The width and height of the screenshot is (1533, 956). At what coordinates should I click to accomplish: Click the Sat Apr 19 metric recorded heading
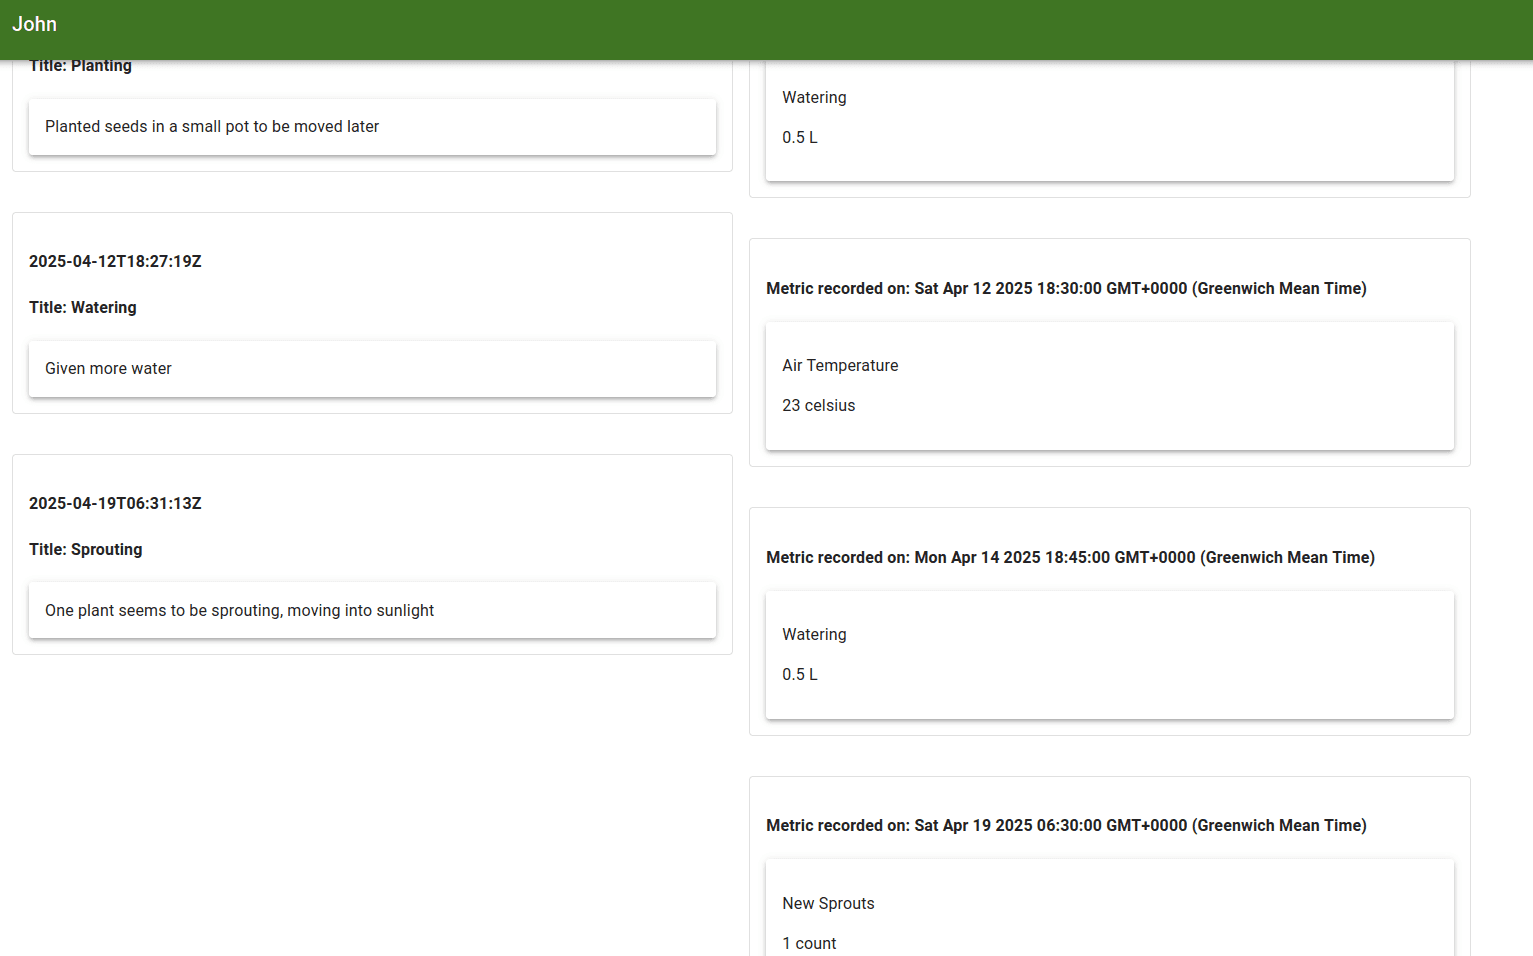(x=1066, y=825)
